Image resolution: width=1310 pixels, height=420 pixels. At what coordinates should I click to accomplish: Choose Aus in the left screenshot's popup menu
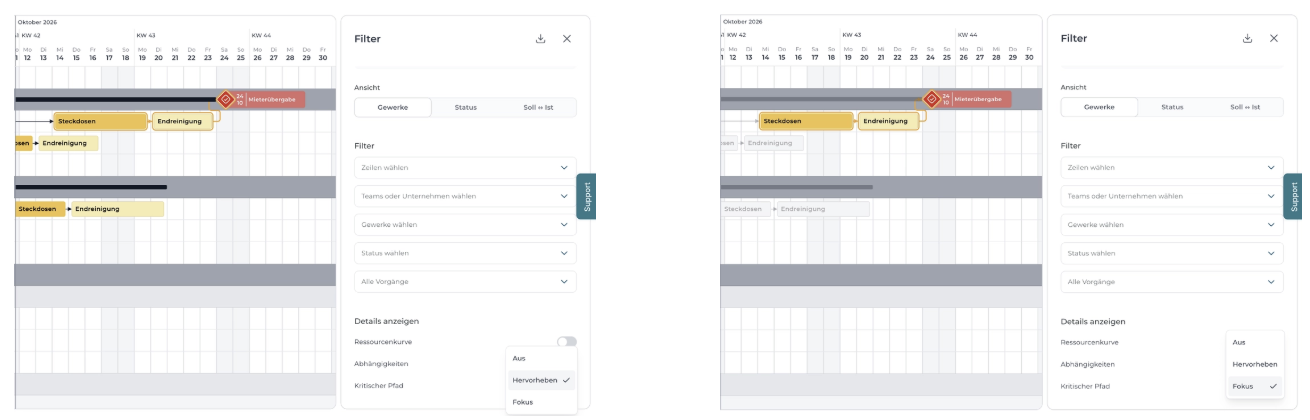point(542,358)
